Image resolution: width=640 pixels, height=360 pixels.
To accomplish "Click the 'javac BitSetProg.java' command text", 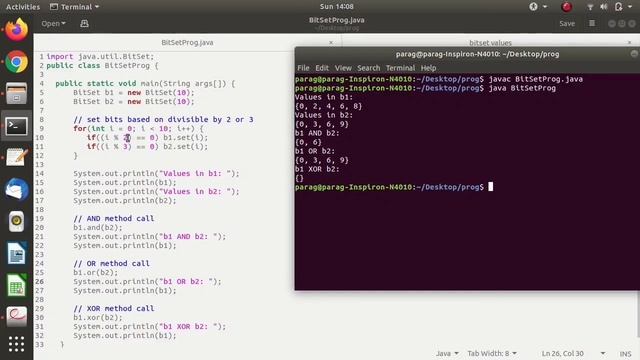I will click(x=536, y=79).
